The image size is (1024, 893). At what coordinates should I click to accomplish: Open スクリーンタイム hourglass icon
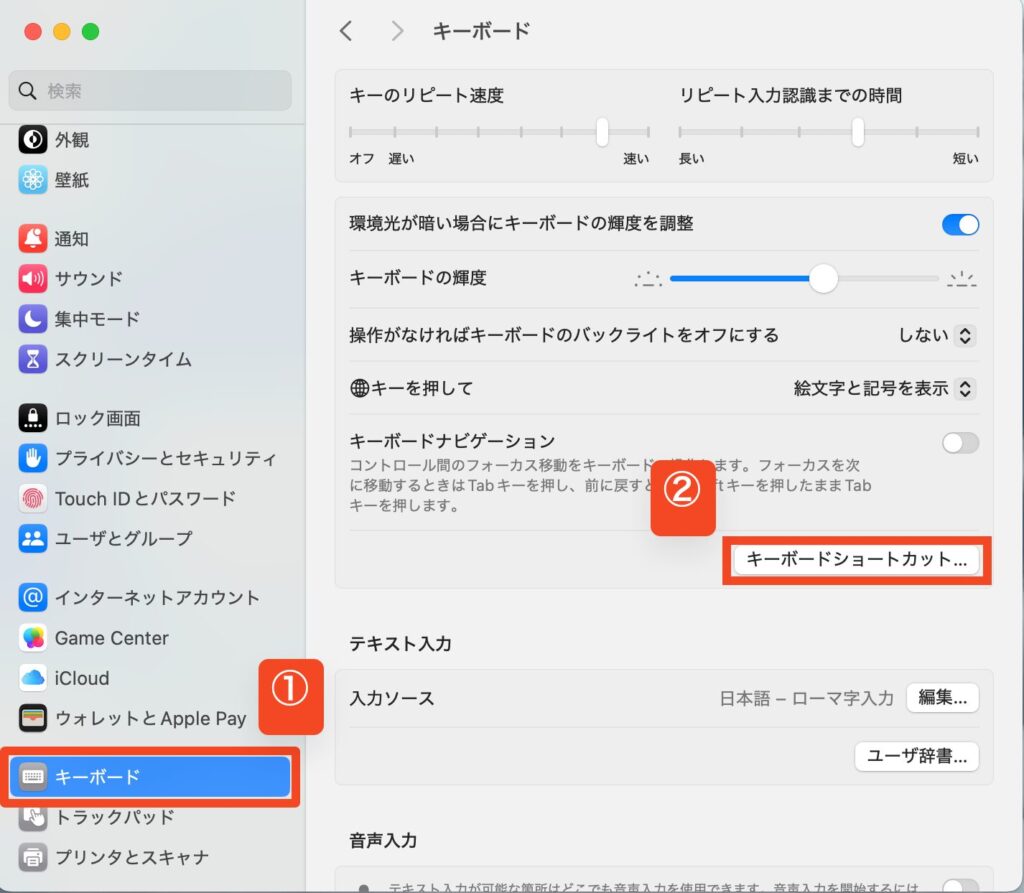pyautogui.click(x=33, y=359)
